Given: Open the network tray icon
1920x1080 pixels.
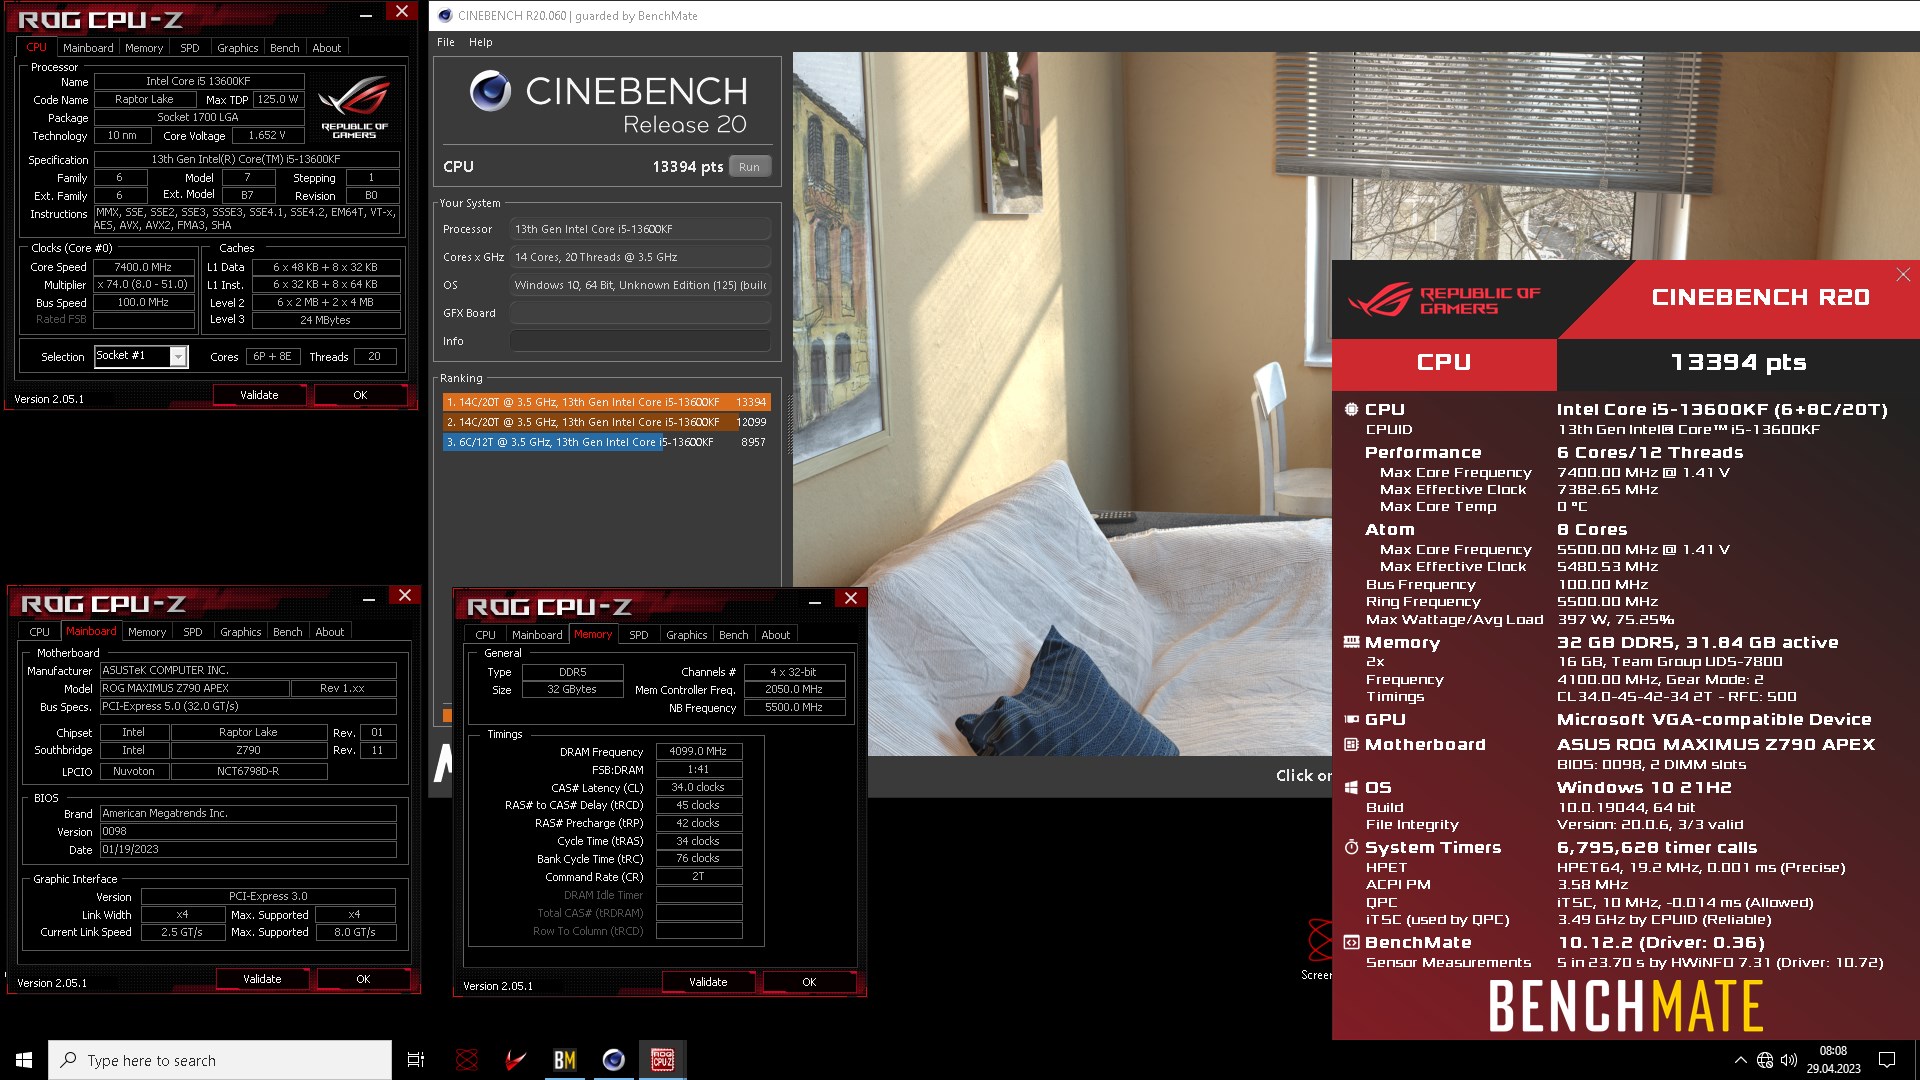Looking at the screenshot, I should [x=1765, y=1060].
